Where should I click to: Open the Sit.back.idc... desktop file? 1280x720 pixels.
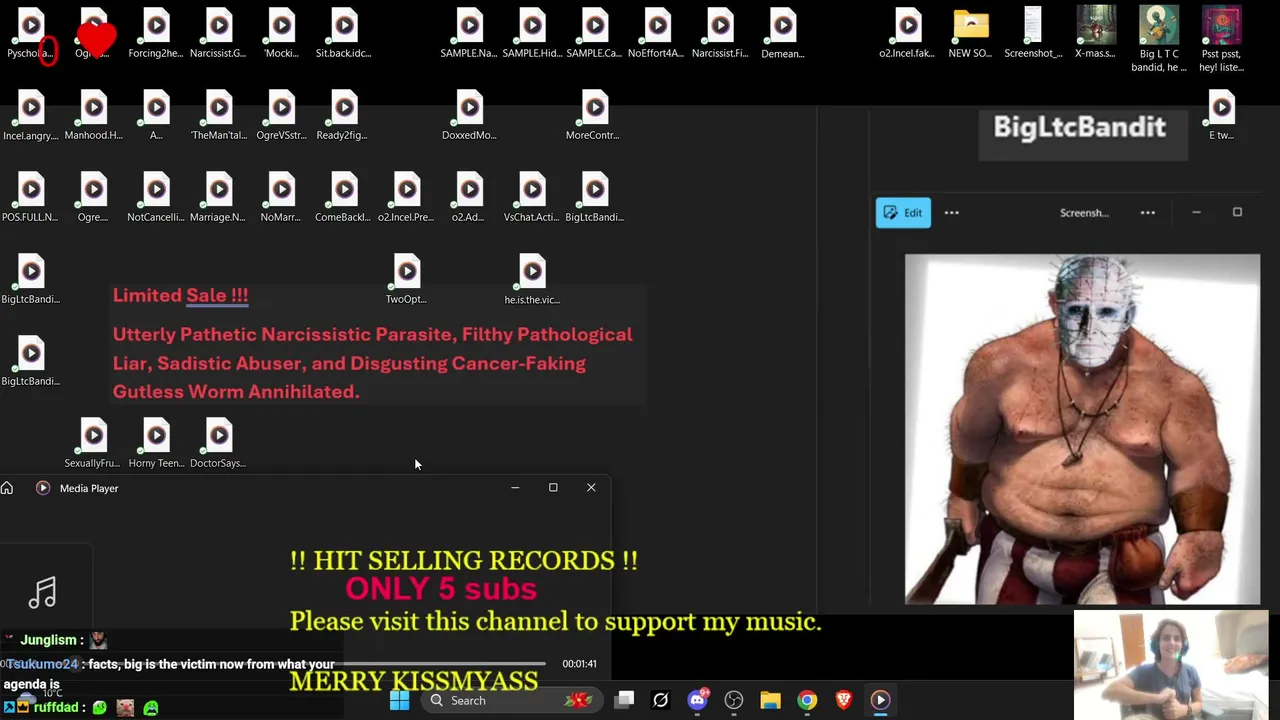344,34
